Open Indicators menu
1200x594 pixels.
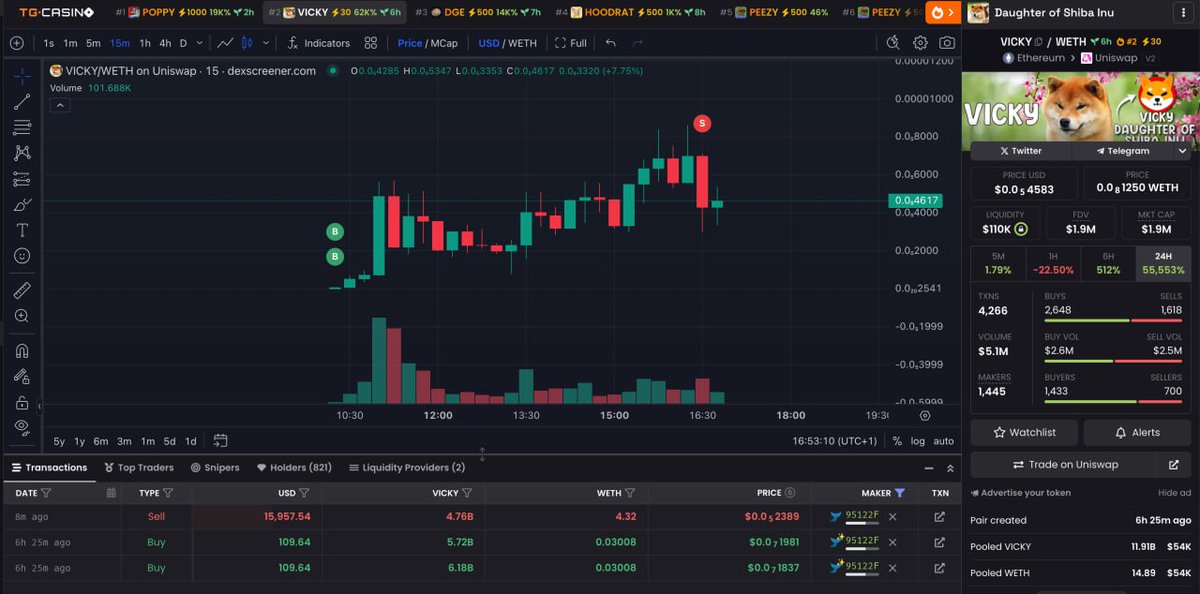318,43
